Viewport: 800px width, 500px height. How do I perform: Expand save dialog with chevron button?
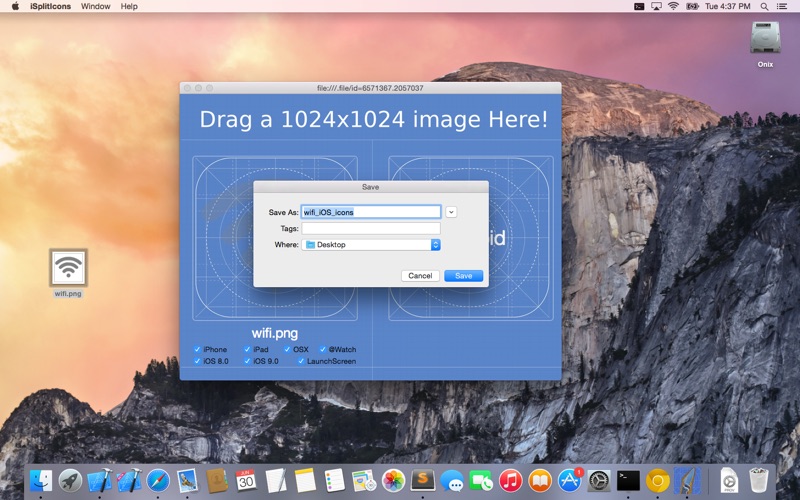coord(451,212)
